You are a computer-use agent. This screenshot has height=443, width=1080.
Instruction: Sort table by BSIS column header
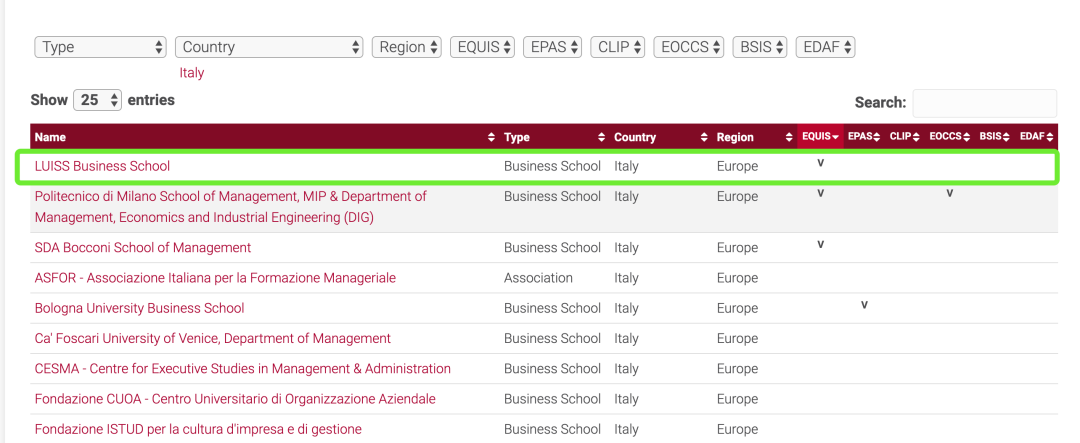[x=995, y=137]
